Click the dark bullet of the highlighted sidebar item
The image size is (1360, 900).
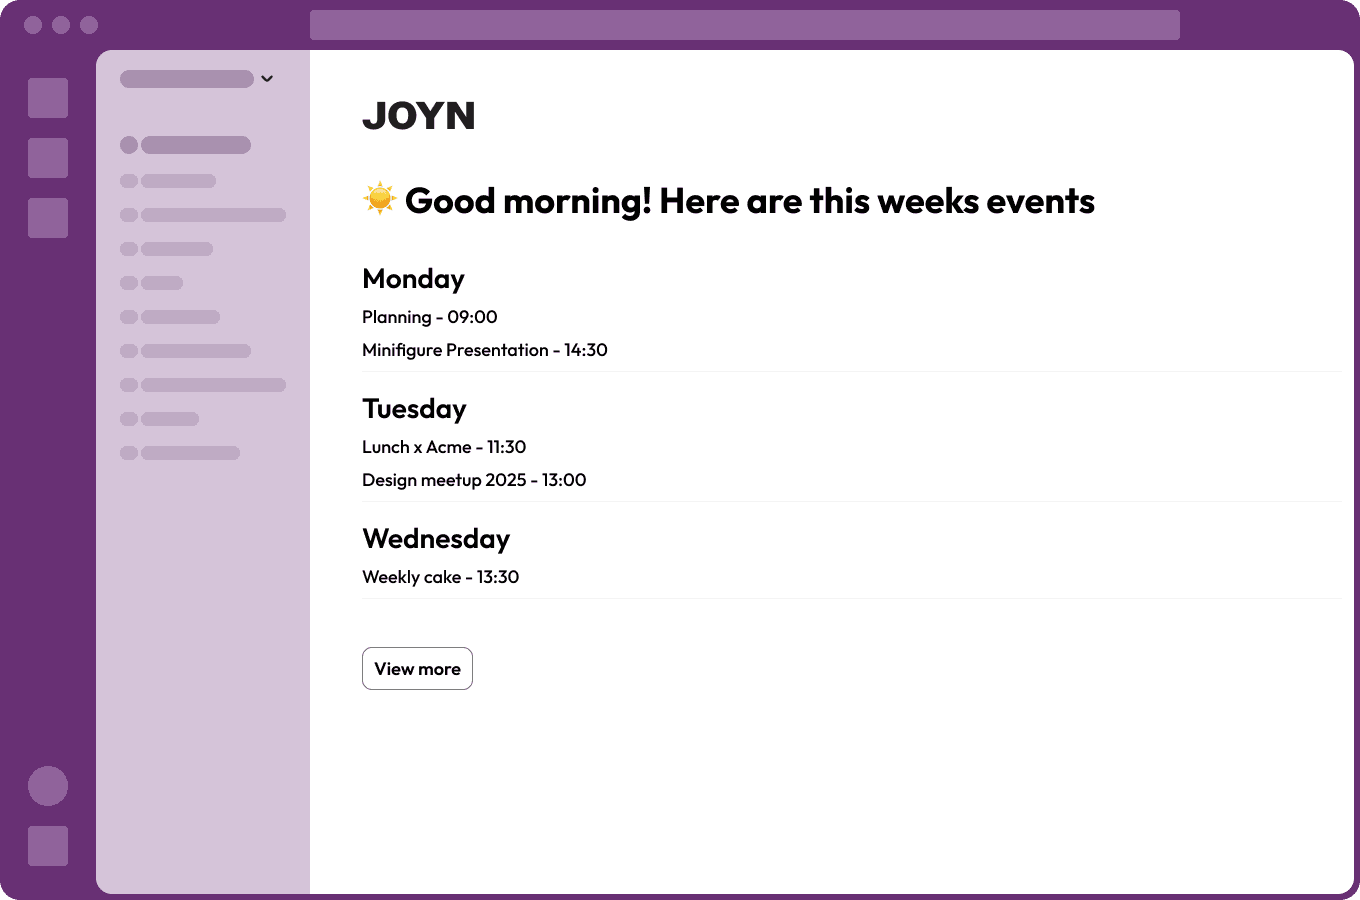coord(129,145)
